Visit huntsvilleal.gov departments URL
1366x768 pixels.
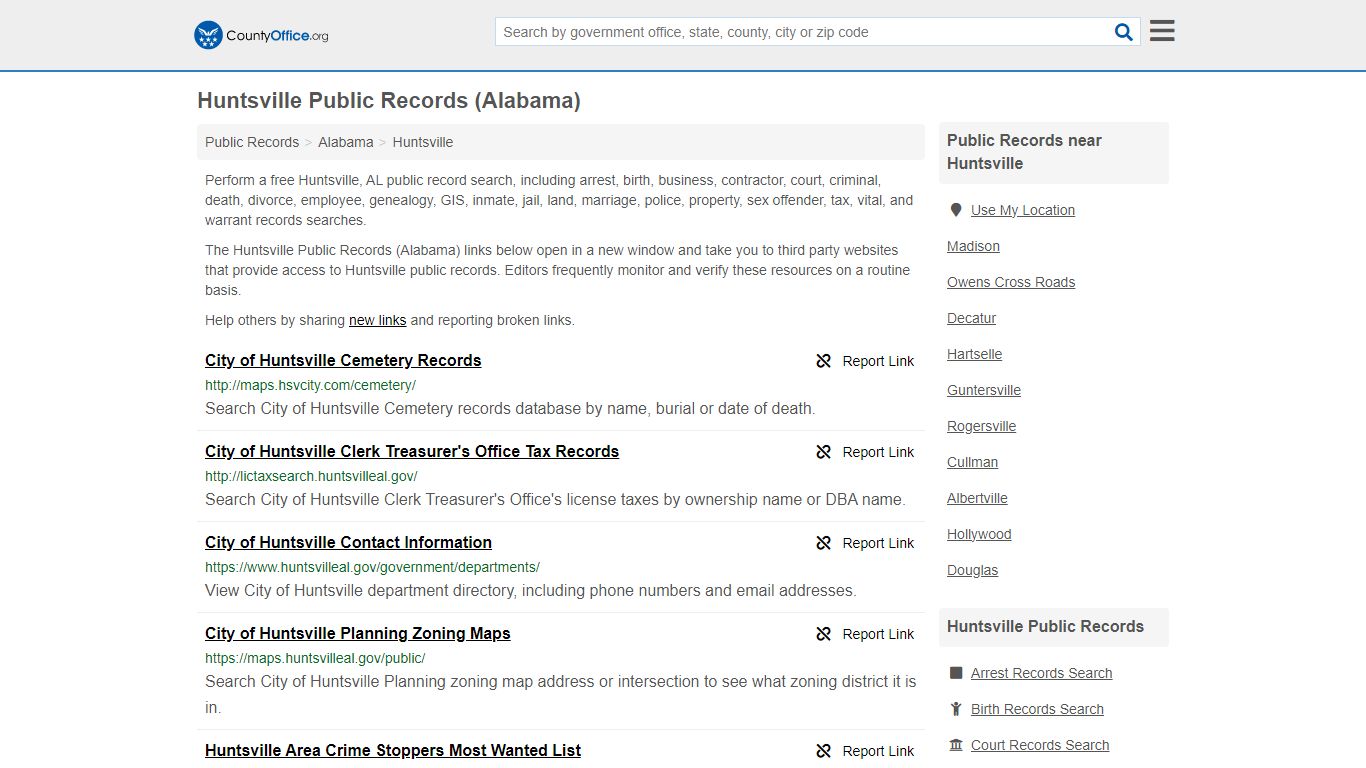pyautogui.click(x=372, y=567)
